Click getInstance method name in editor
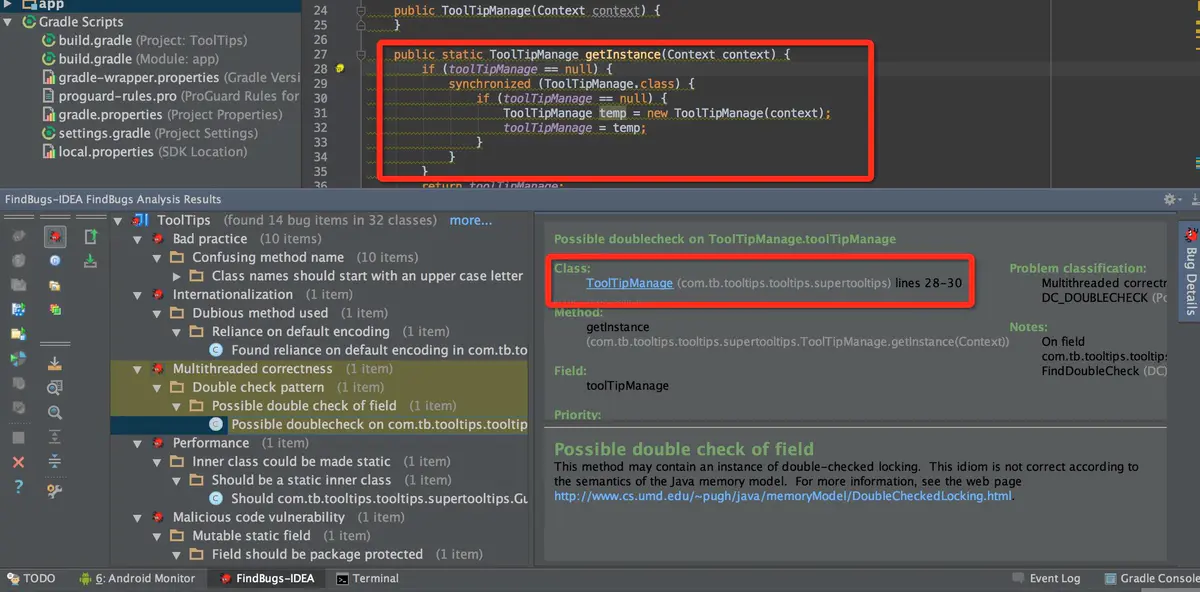This screenshot has height=592, width=1200. (x=622, y=54)
